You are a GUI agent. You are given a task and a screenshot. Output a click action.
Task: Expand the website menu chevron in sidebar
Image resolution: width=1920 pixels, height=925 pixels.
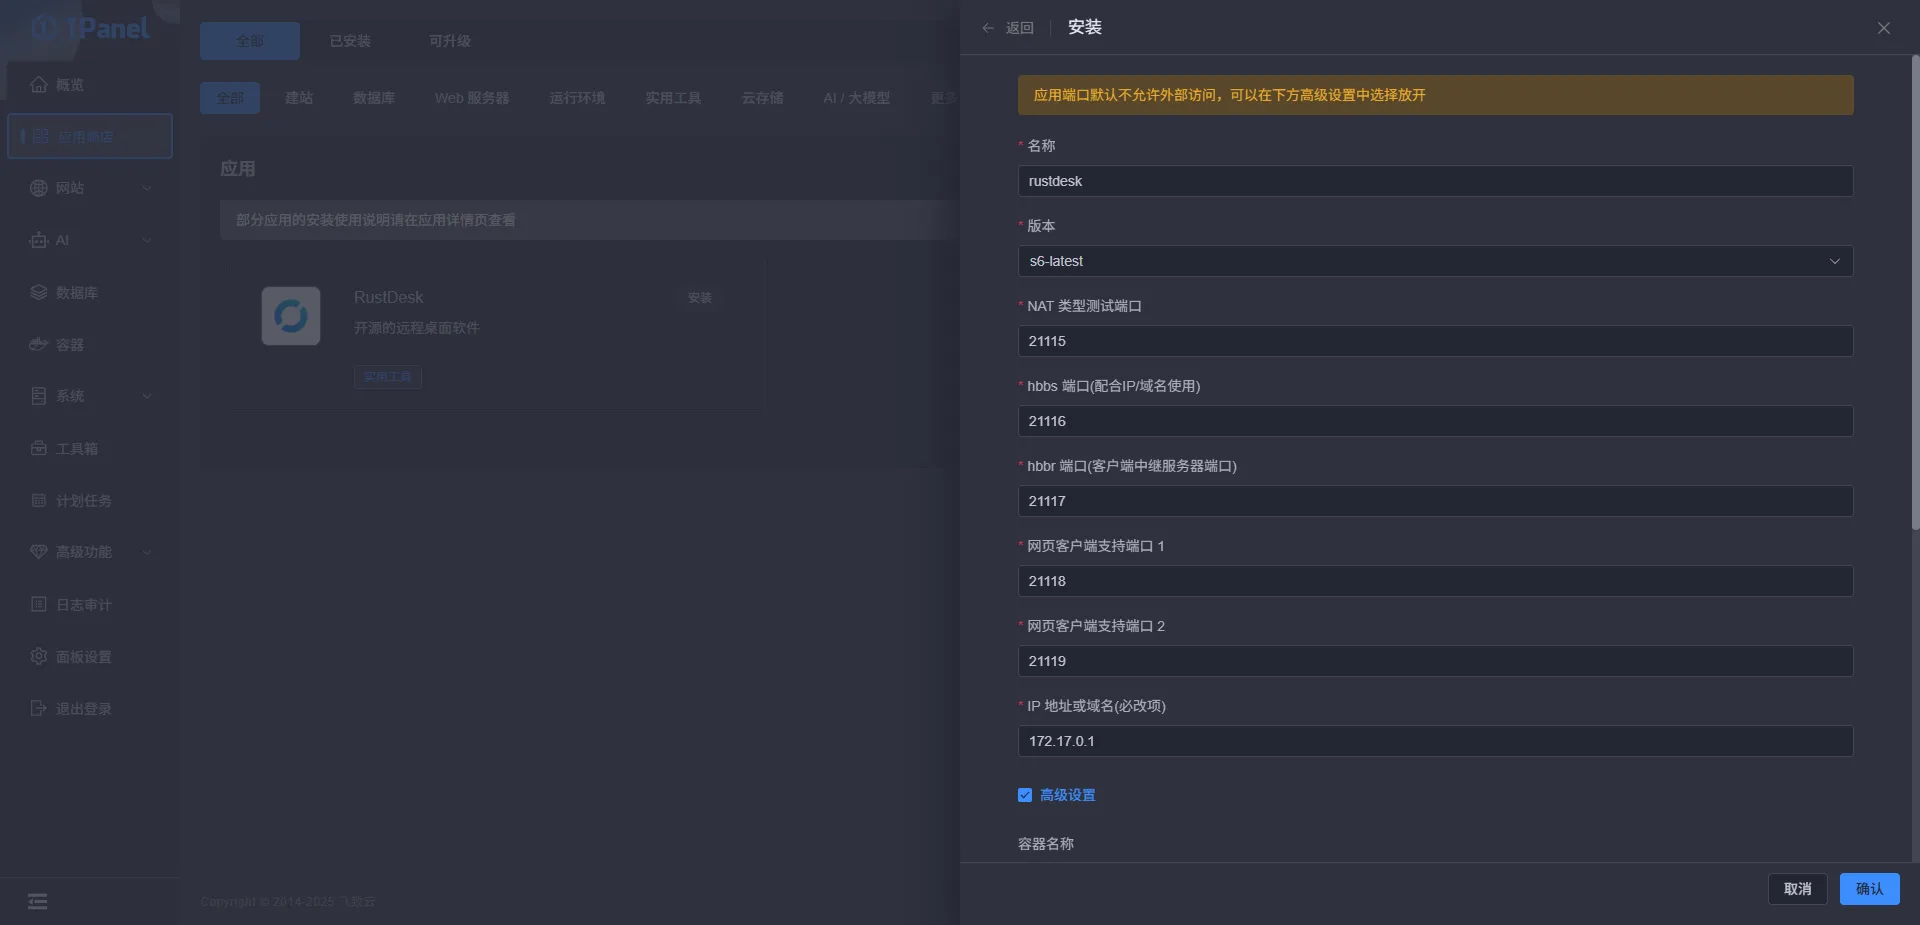click(x=147, y=188)
